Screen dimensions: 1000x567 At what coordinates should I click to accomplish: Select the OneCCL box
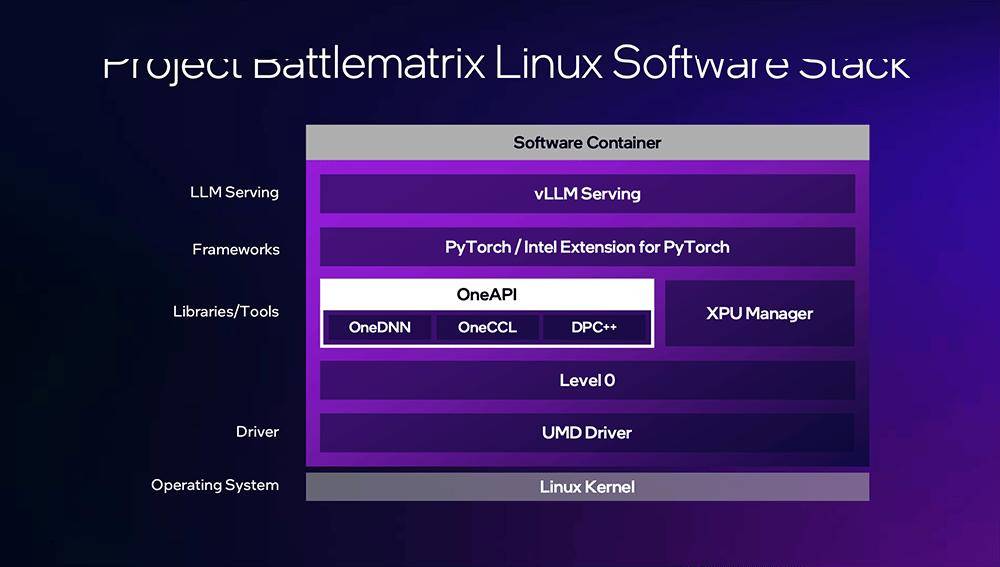tap(487, 327)
